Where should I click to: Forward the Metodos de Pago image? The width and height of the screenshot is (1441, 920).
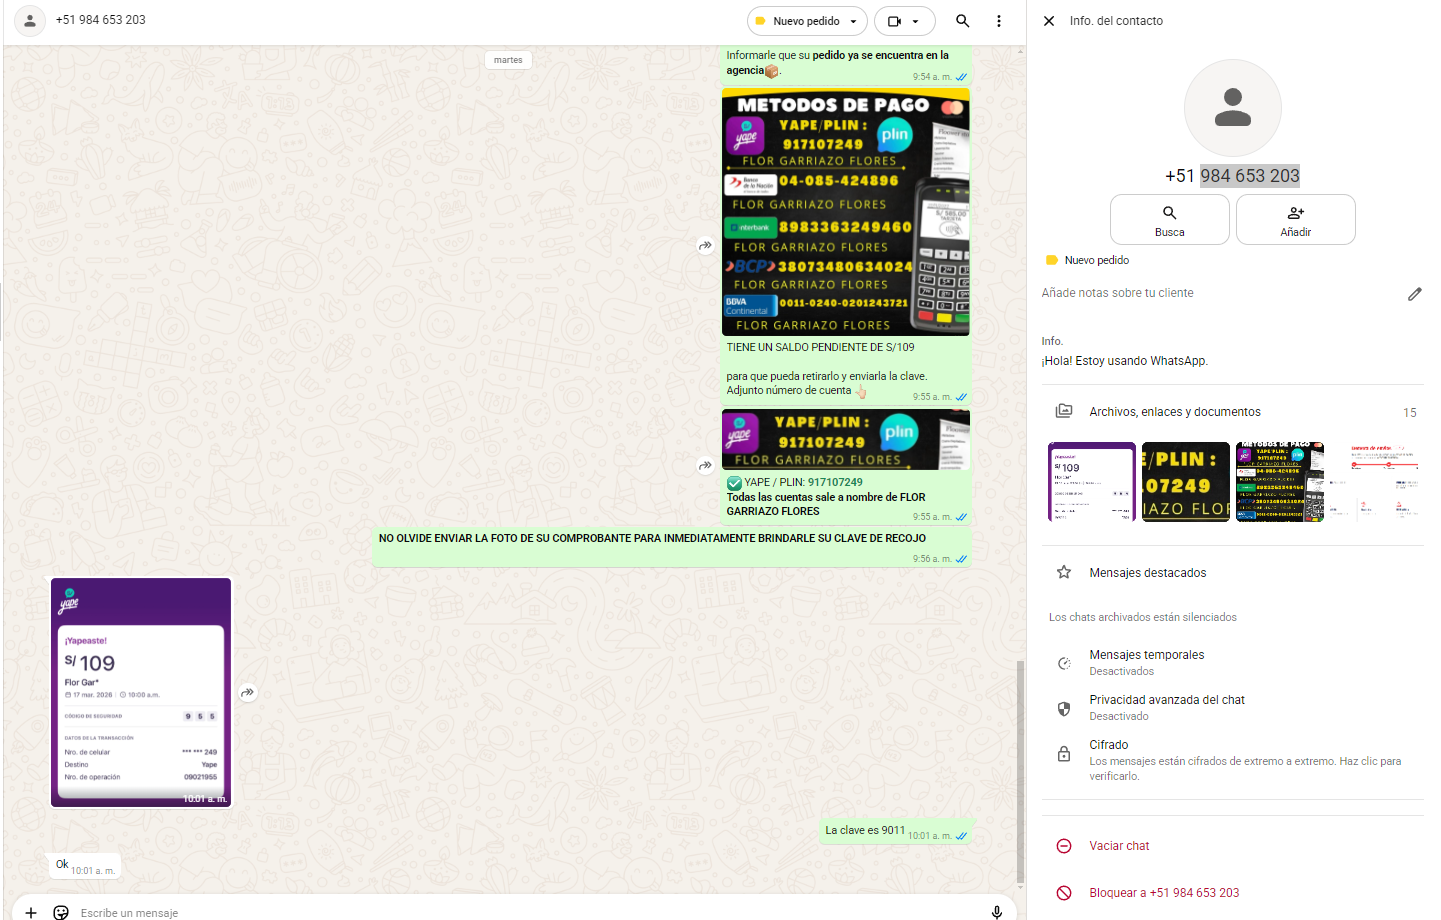coord(705,245)
